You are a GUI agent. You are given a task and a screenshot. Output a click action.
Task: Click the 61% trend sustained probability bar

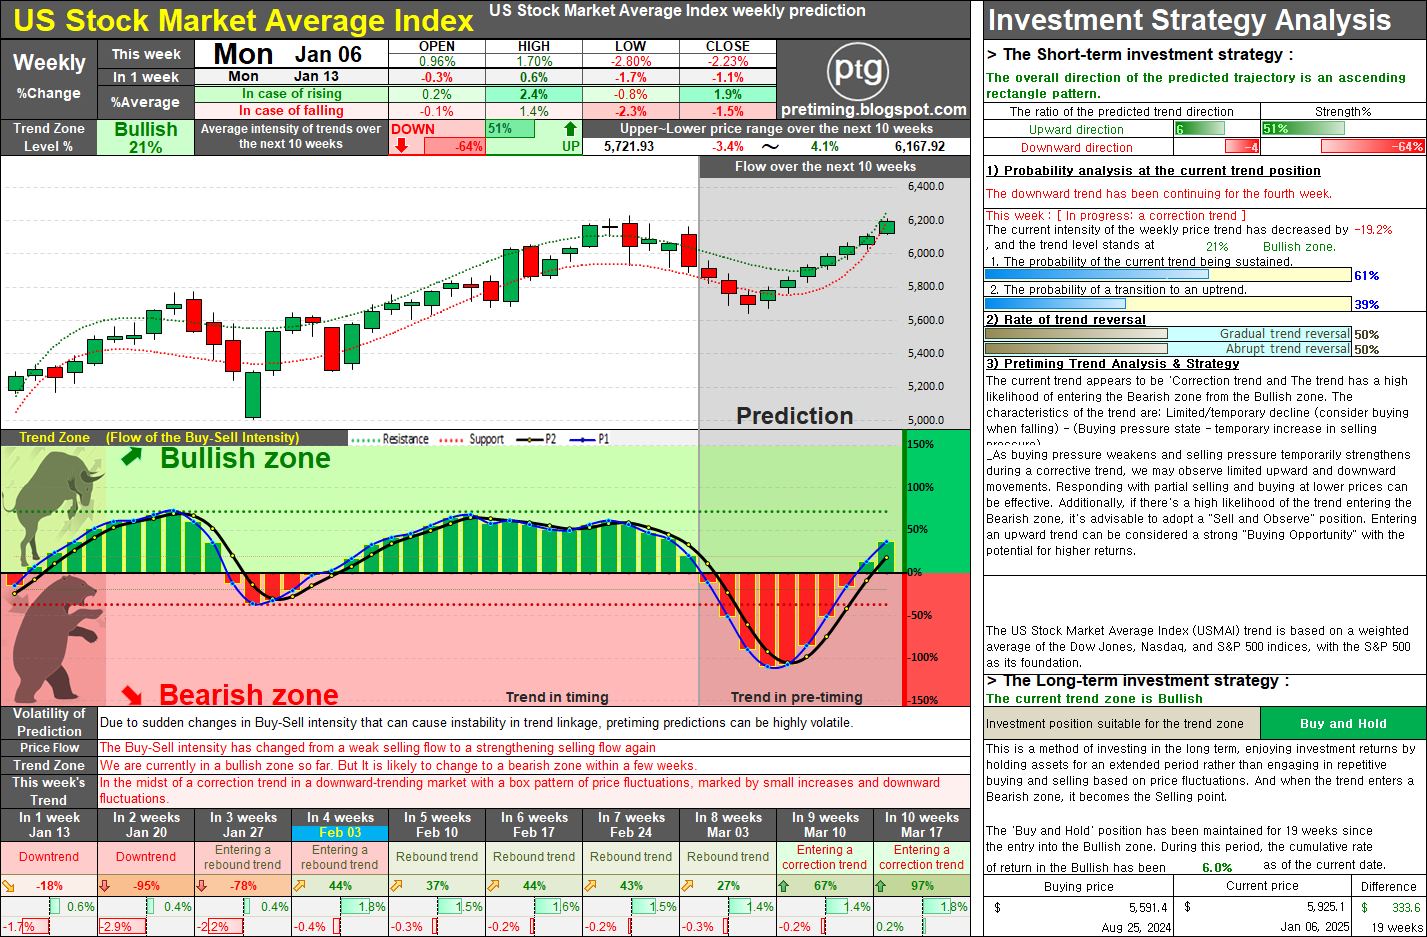pos(1168,274)
